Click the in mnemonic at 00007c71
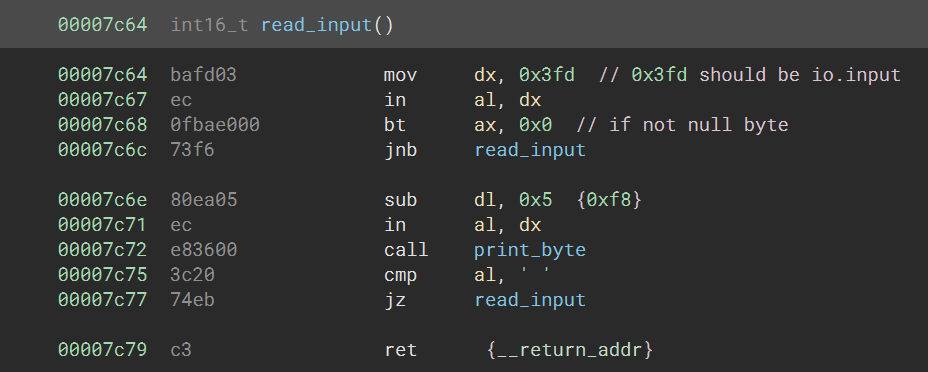 point(395,225)
